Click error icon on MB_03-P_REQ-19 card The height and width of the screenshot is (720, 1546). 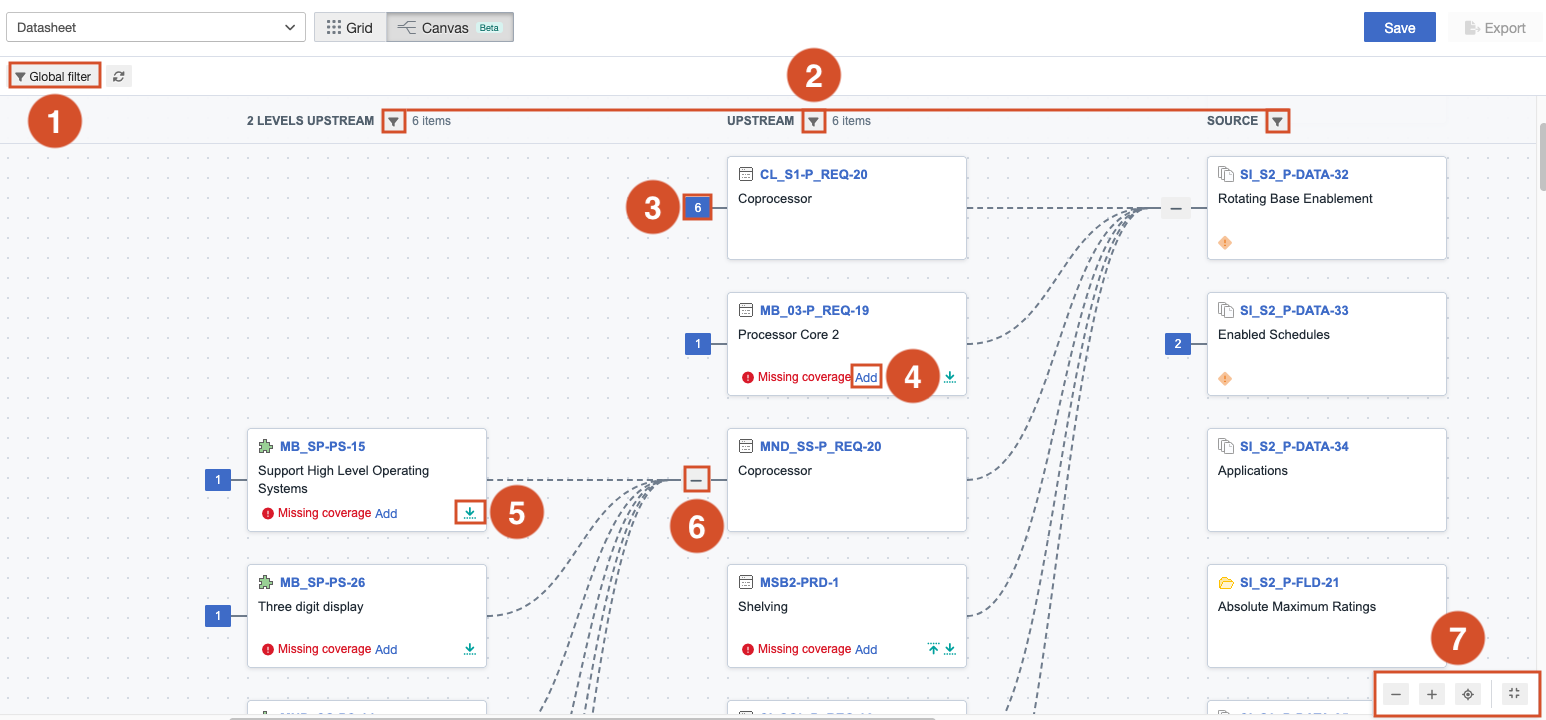[x=748, y=377]
